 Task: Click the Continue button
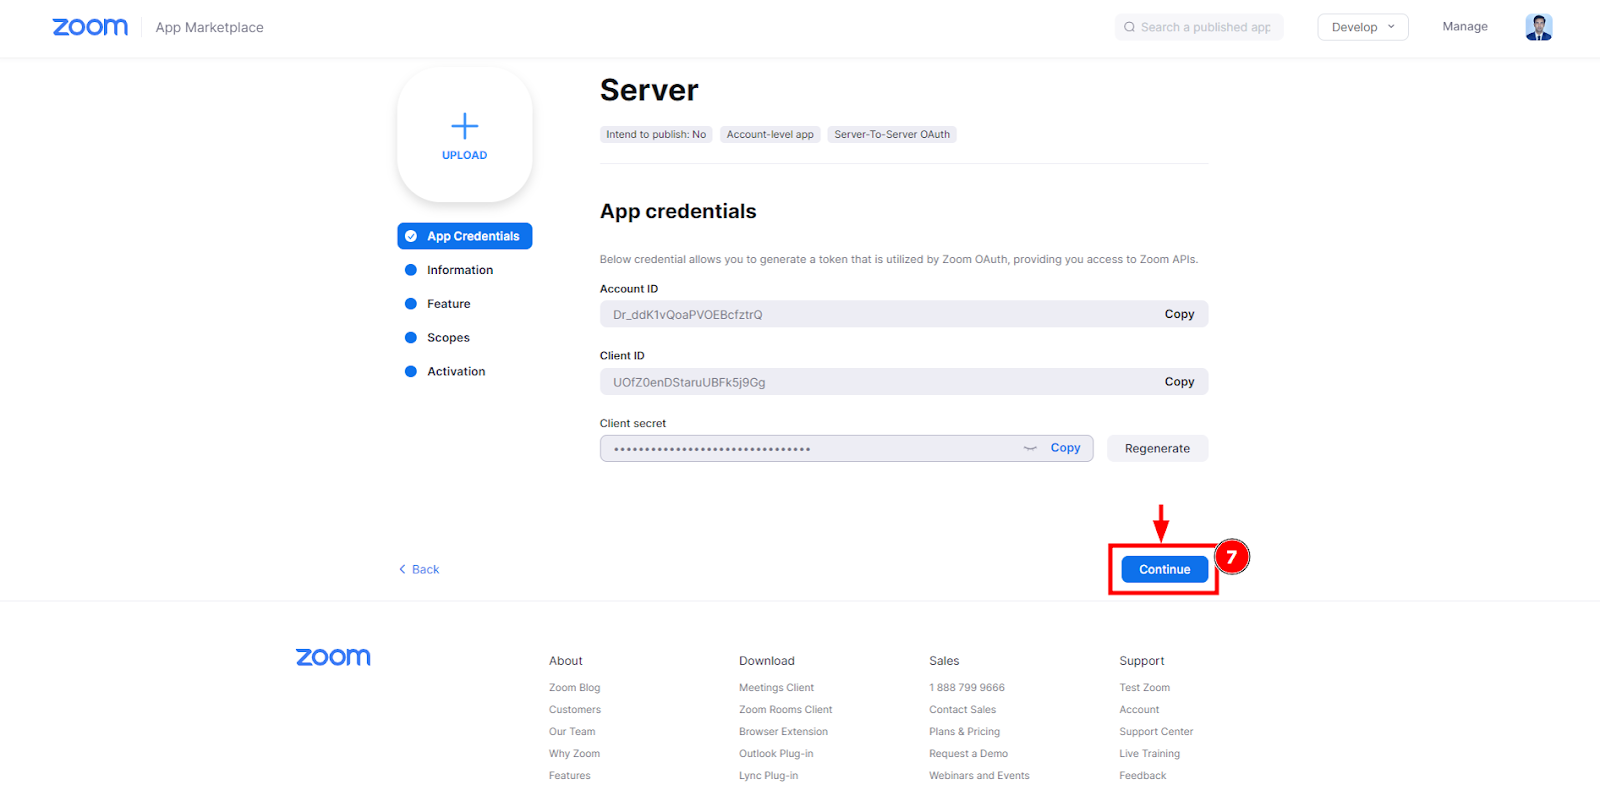(x=1165, y=569)
